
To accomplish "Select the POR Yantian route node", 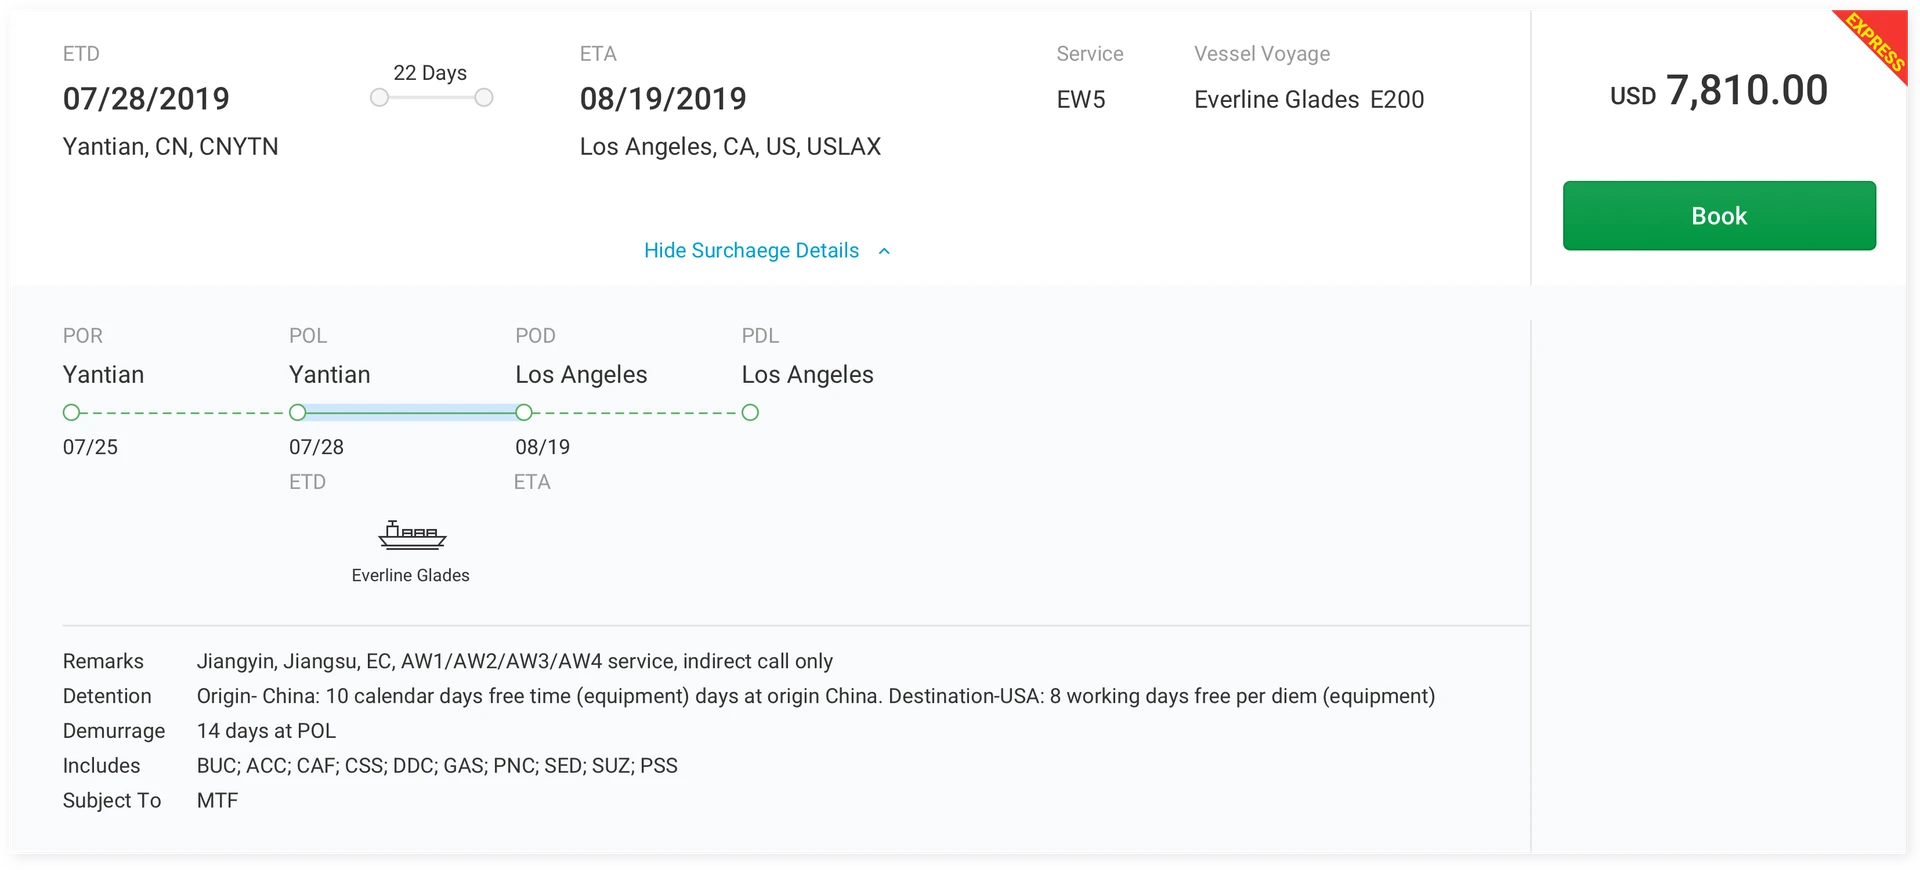I will 71,413.
